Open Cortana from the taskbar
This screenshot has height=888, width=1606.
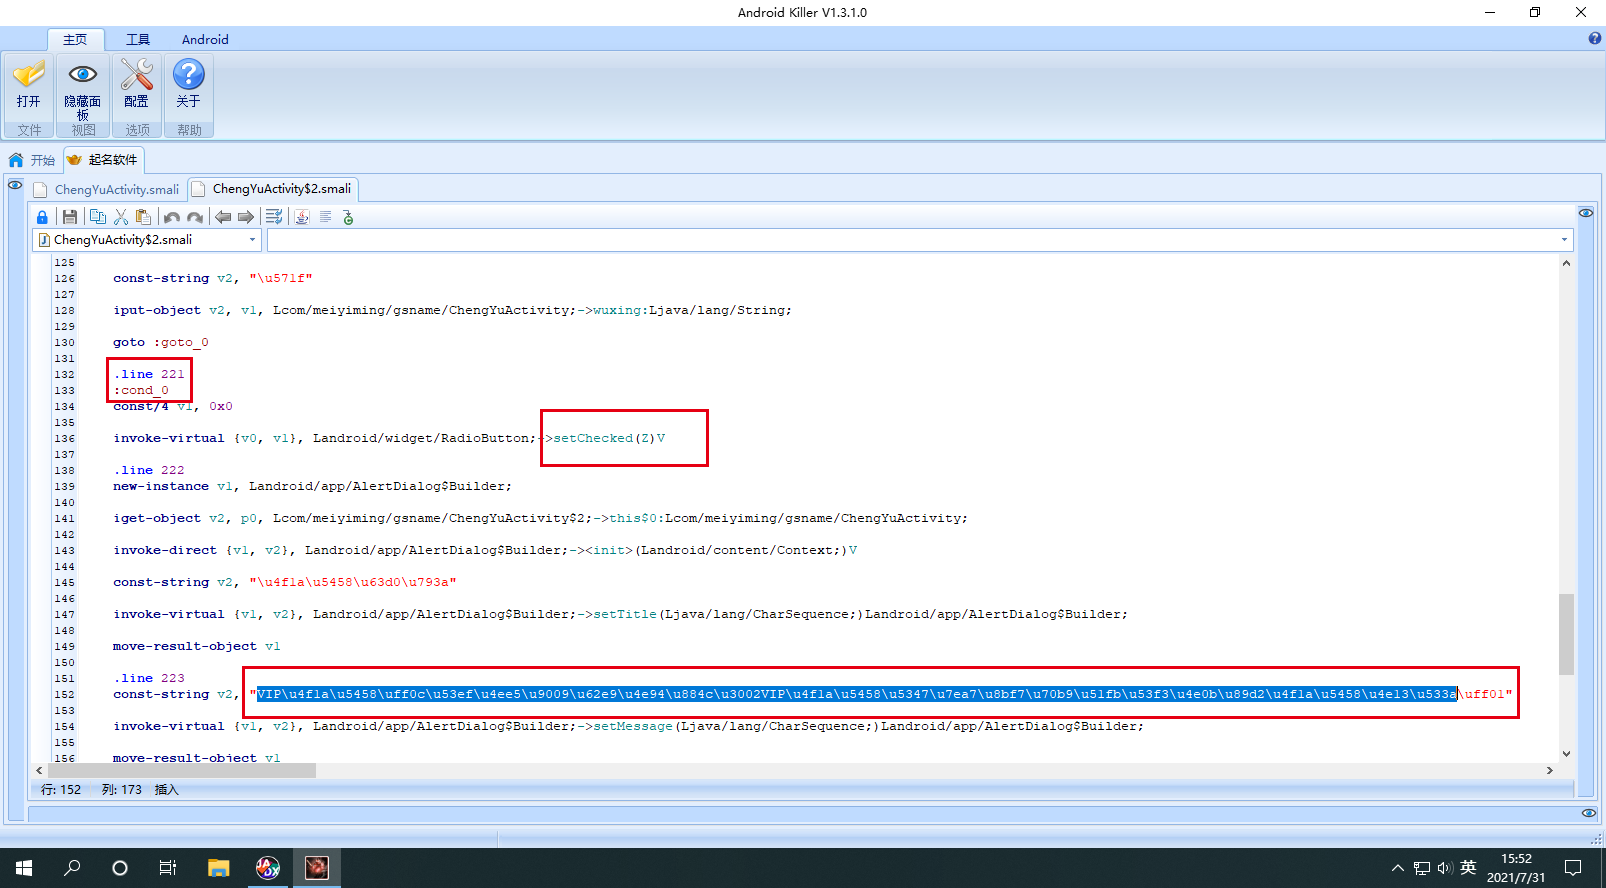[120, 868]
